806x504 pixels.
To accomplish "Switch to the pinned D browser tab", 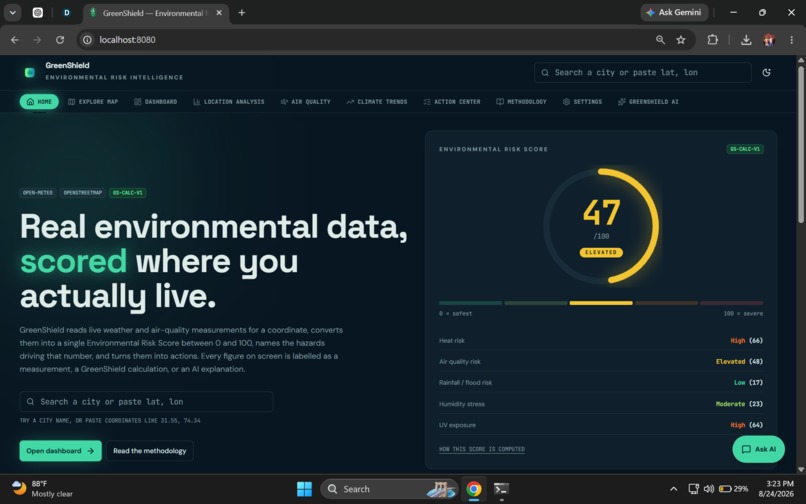I will 66,13.
